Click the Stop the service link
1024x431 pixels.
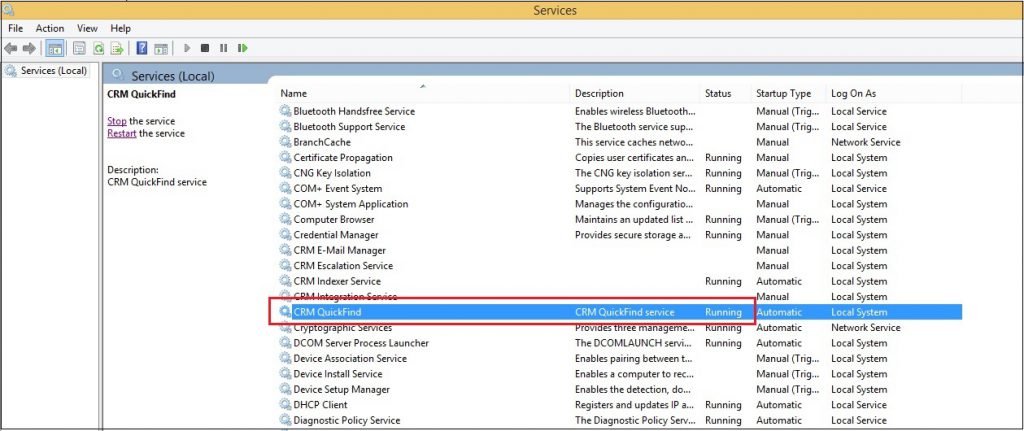tap(117, 121)
